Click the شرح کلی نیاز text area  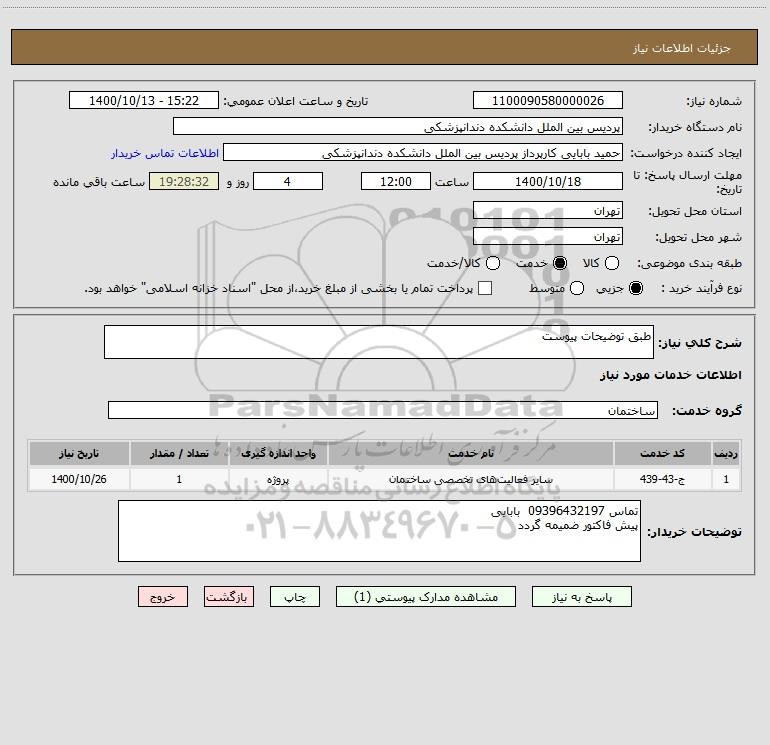pyautogui.click(x=379, y=342)
